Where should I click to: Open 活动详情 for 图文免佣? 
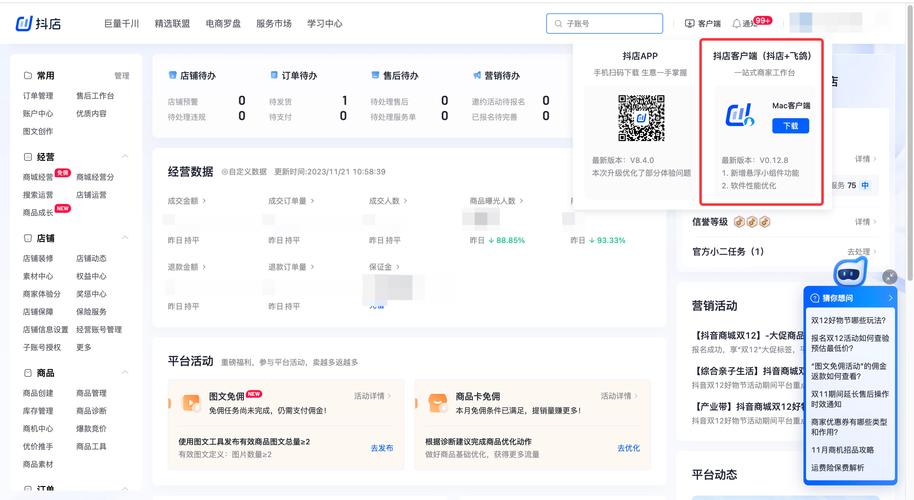(x=372, y=396)
